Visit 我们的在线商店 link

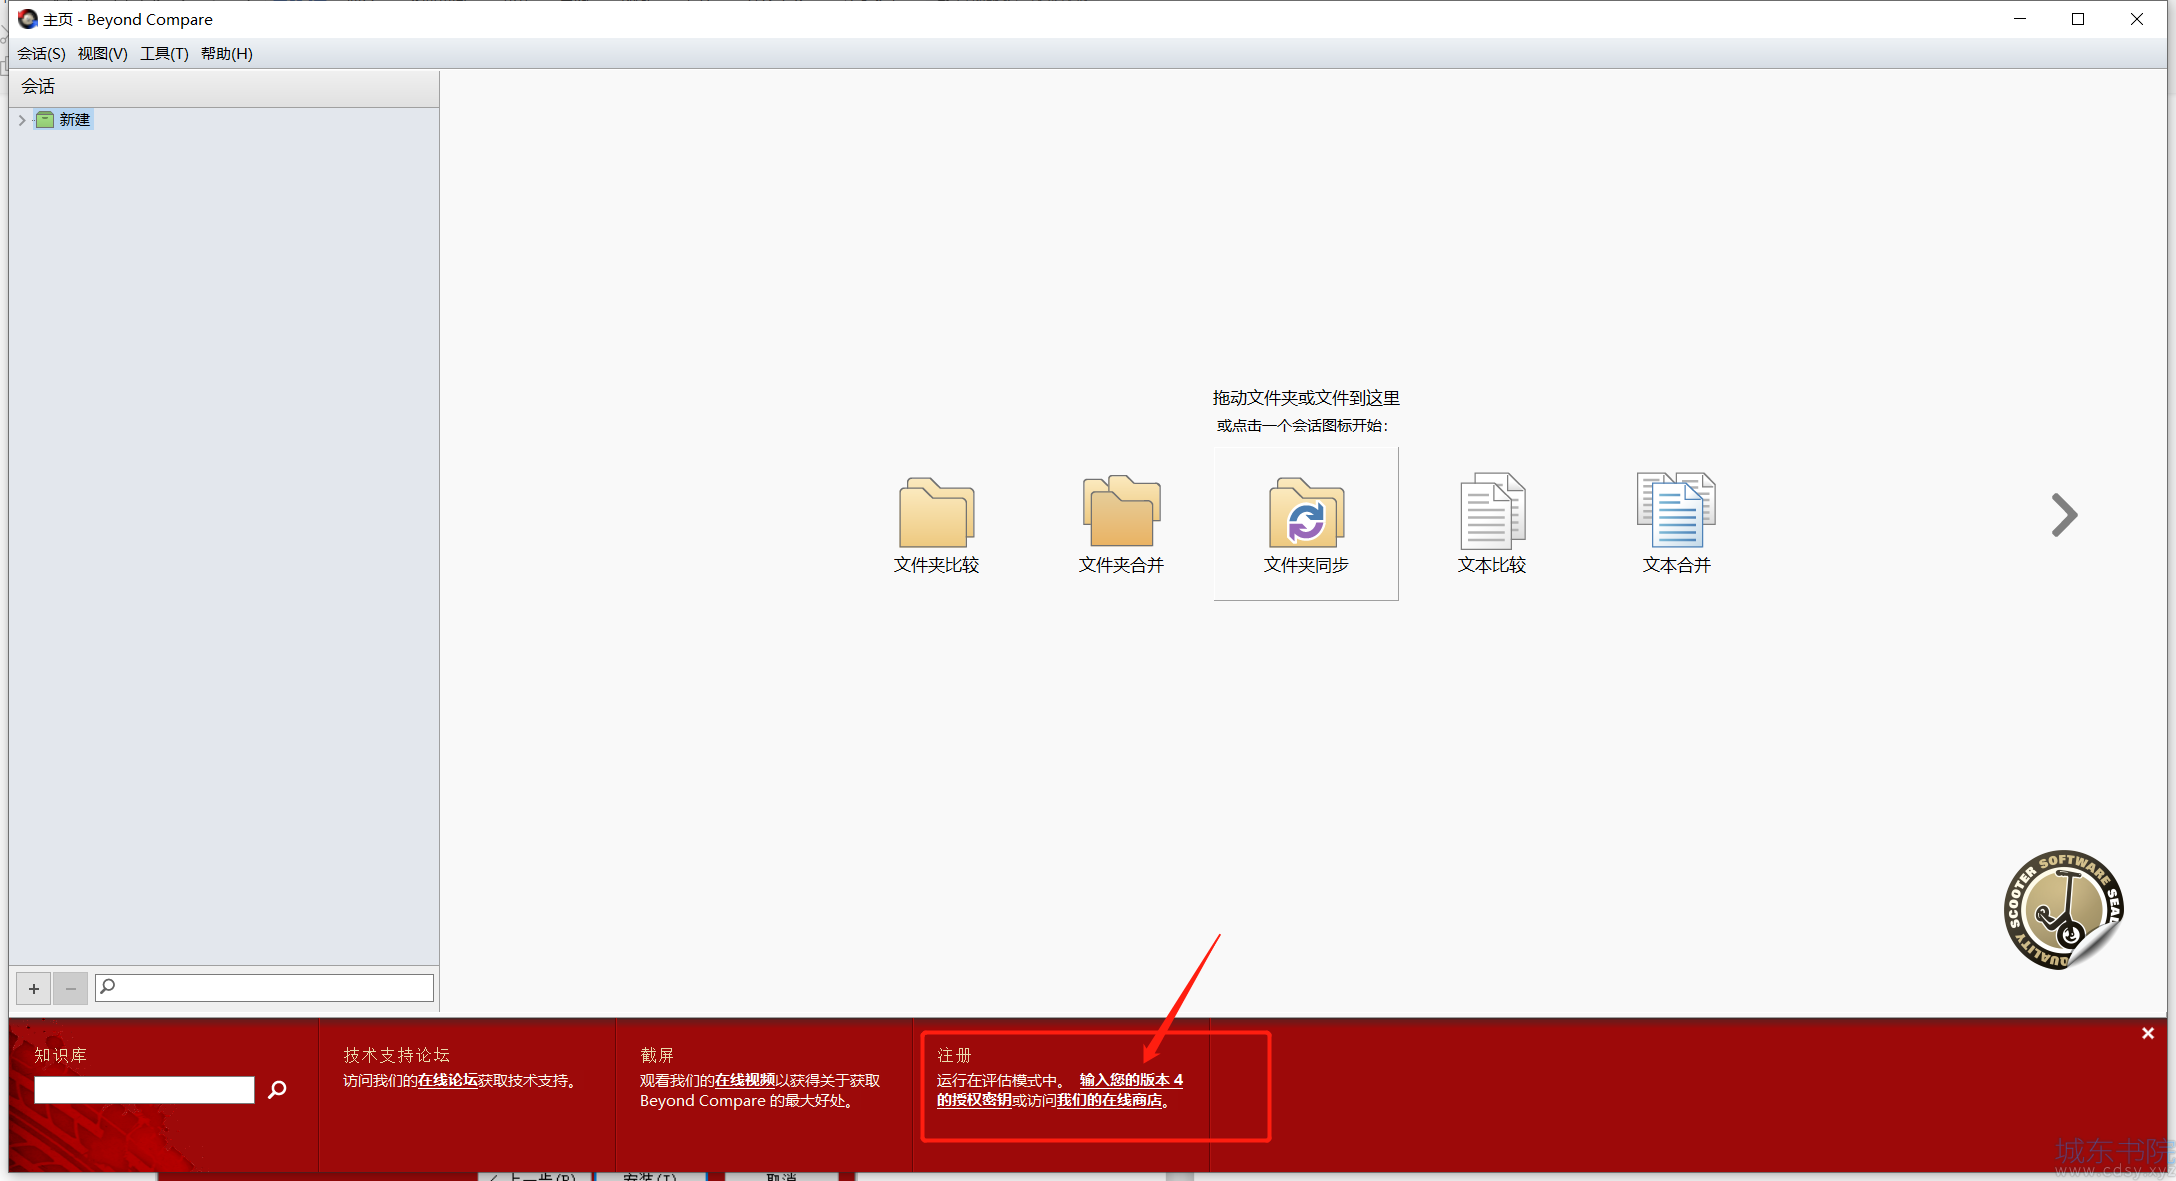tap(1109, 1100)
